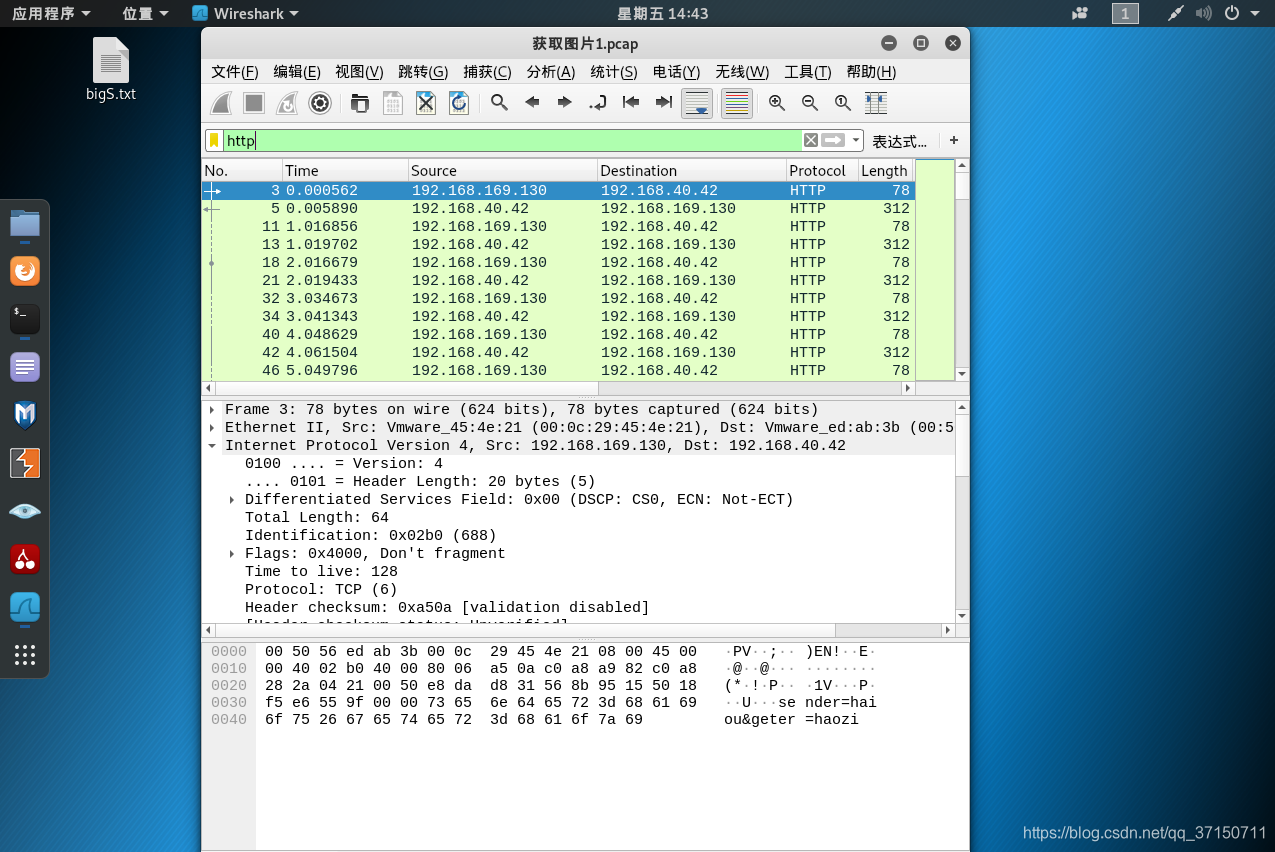Open the 编辑(E) menu
Viewport: 1275px width, 852px height.
[x=297, y=72]
